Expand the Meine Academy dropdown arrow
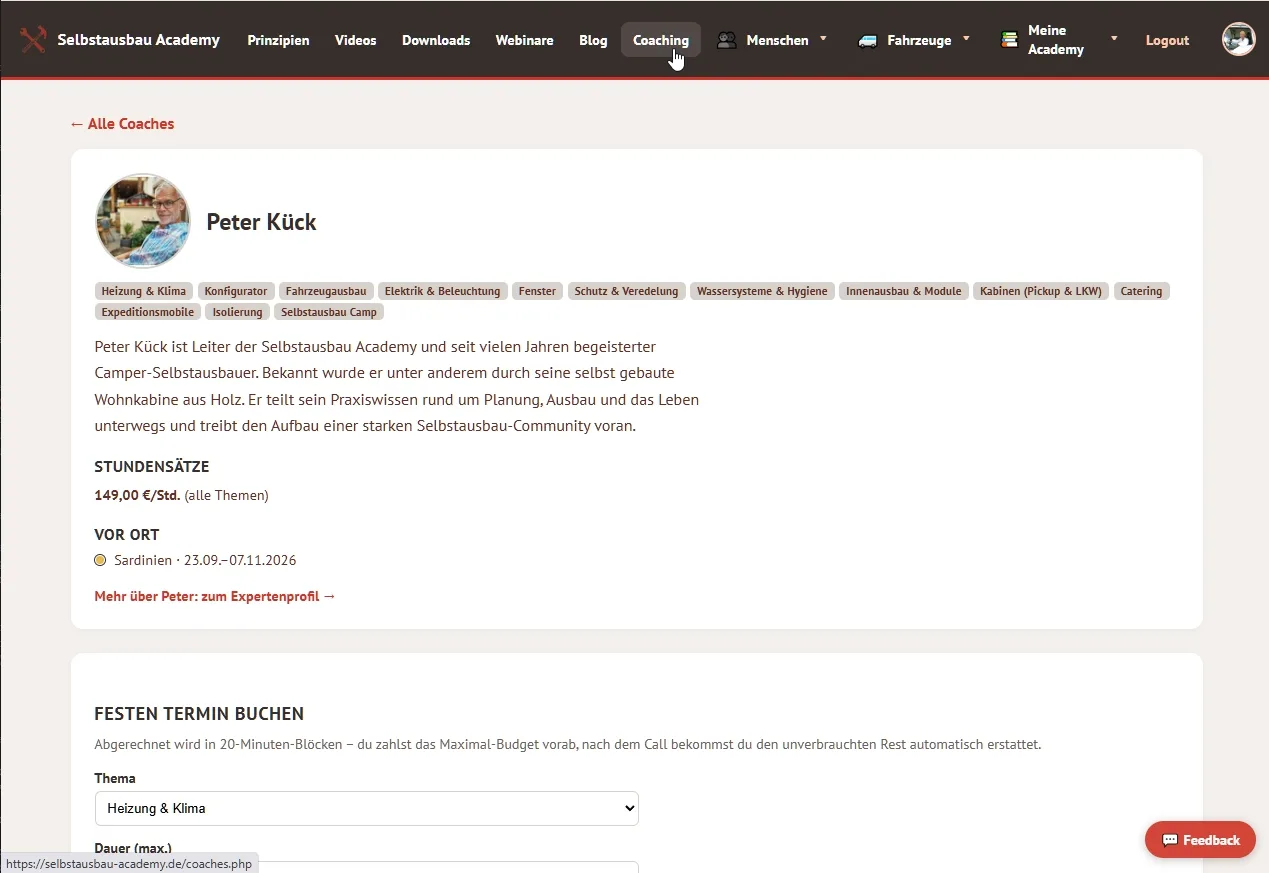The width and height of the screenshot is (1269, 873). tap(1114, 38)
